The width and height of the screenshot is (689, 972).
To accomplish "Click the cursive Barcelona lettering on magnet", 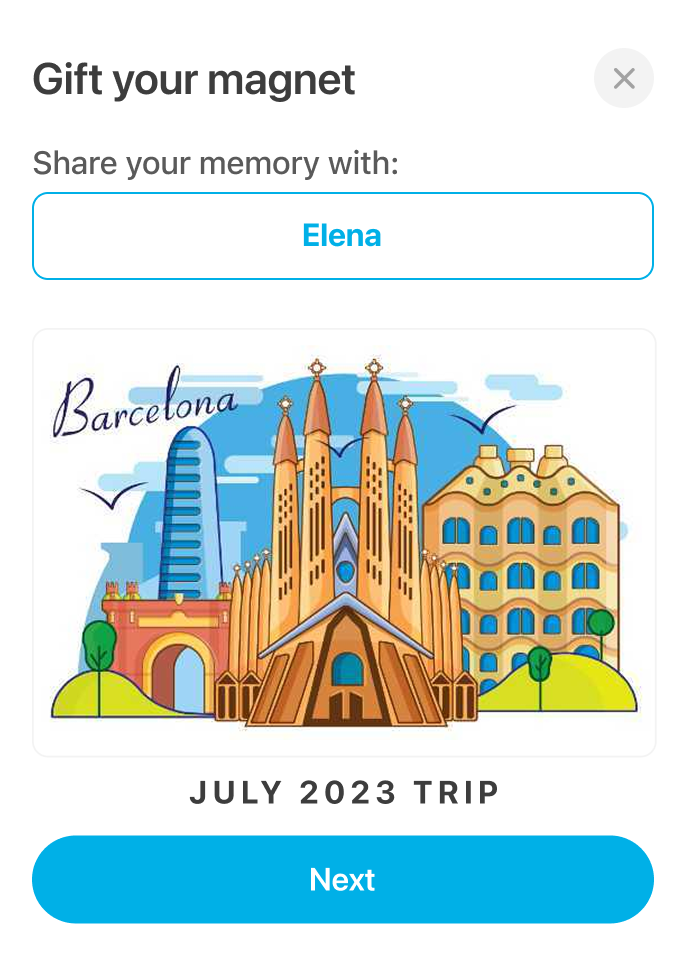I will [145, 404].
